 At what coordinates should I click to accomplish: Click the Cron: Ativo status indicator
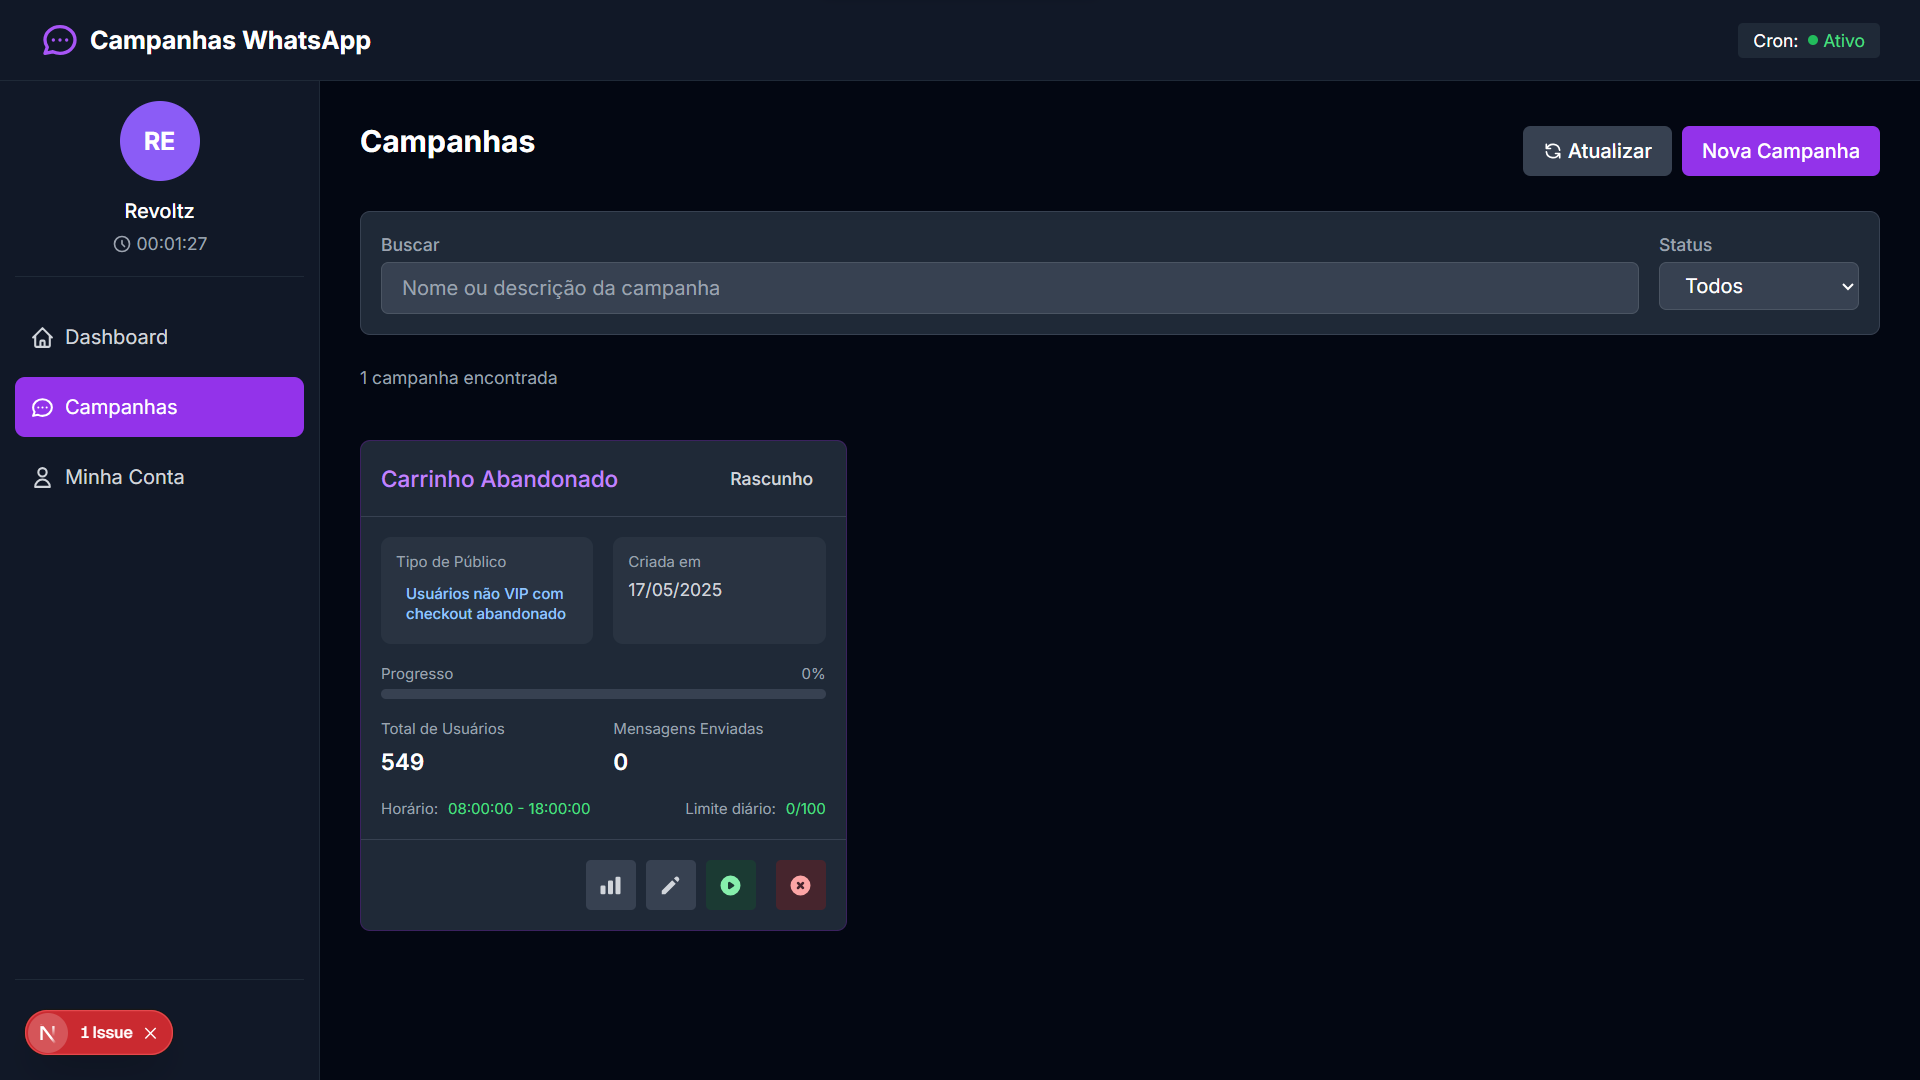coord(1809,41)
